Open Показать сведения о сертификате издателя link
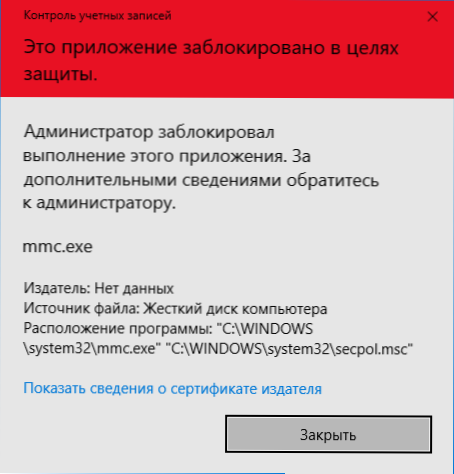454x474 pixels. click(x=172, y=389)
